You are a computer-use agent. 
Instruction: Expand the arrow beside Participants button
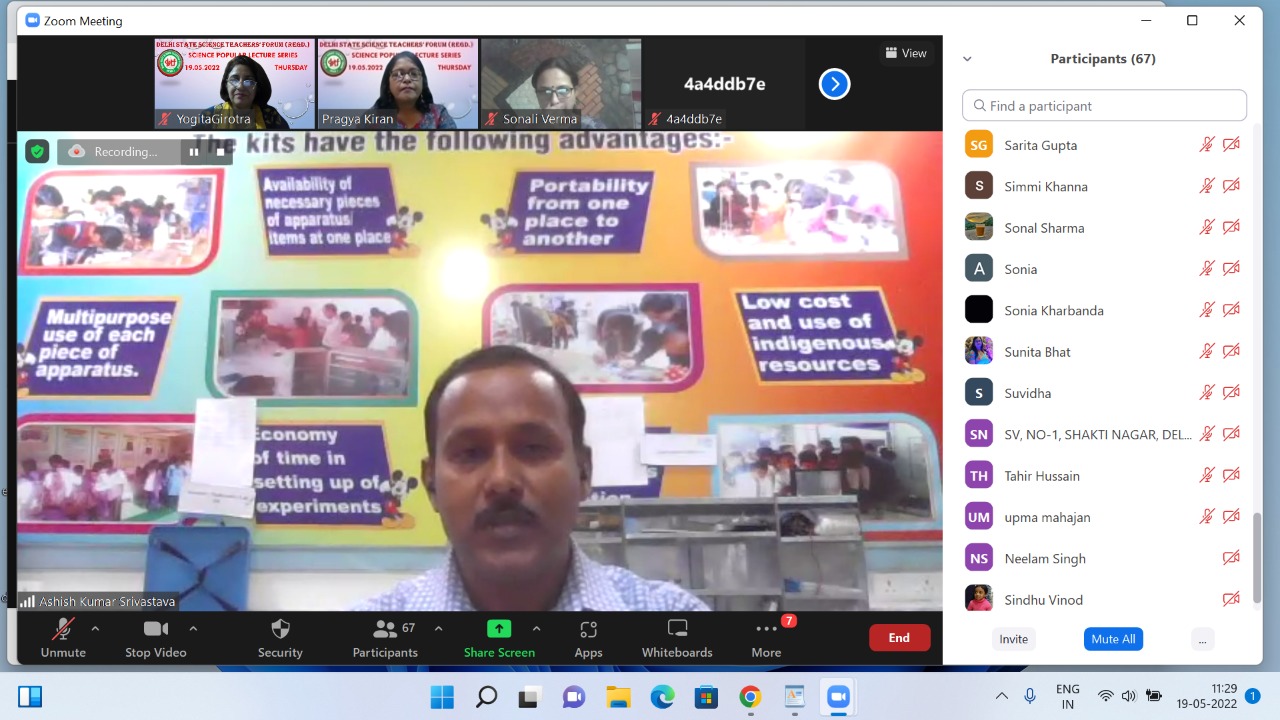coord(438,629)
